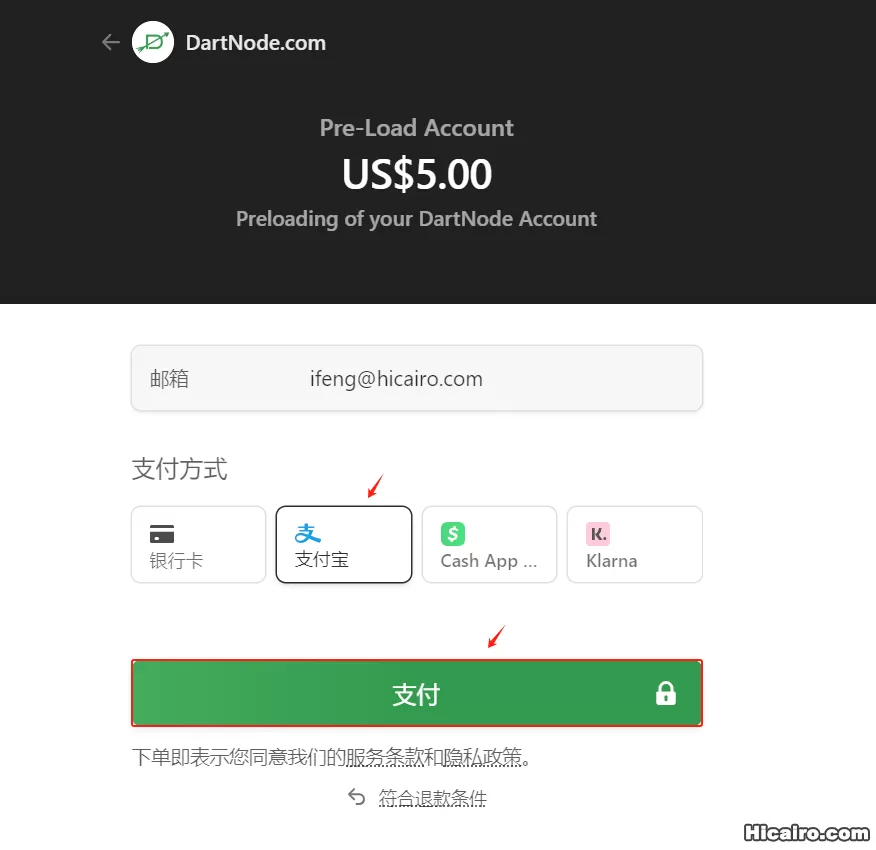The width and height of the screenshot is (876, 850).
Task: Click the back arrow icon
Action: [x=111, y=42]
